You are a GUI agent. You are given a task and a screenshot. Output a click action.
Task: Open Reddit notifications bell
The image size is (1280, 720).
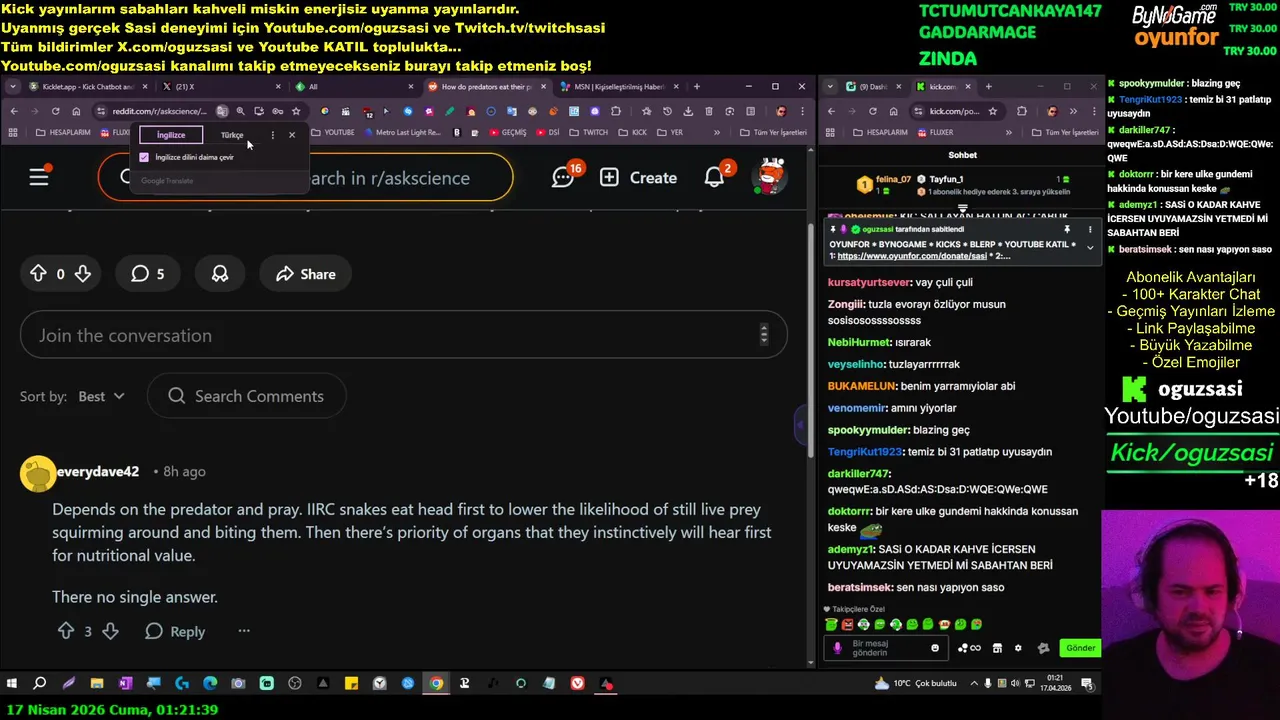(716, 176)
